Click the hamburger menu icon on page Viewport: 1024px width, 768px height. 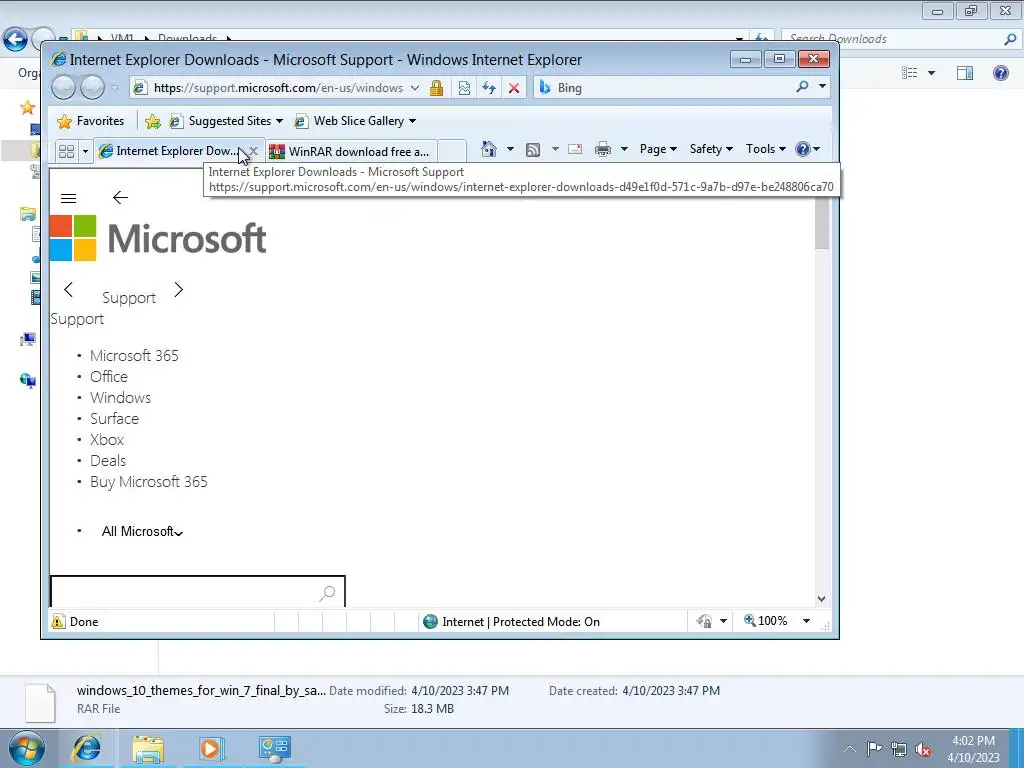(x=69, y=198)
